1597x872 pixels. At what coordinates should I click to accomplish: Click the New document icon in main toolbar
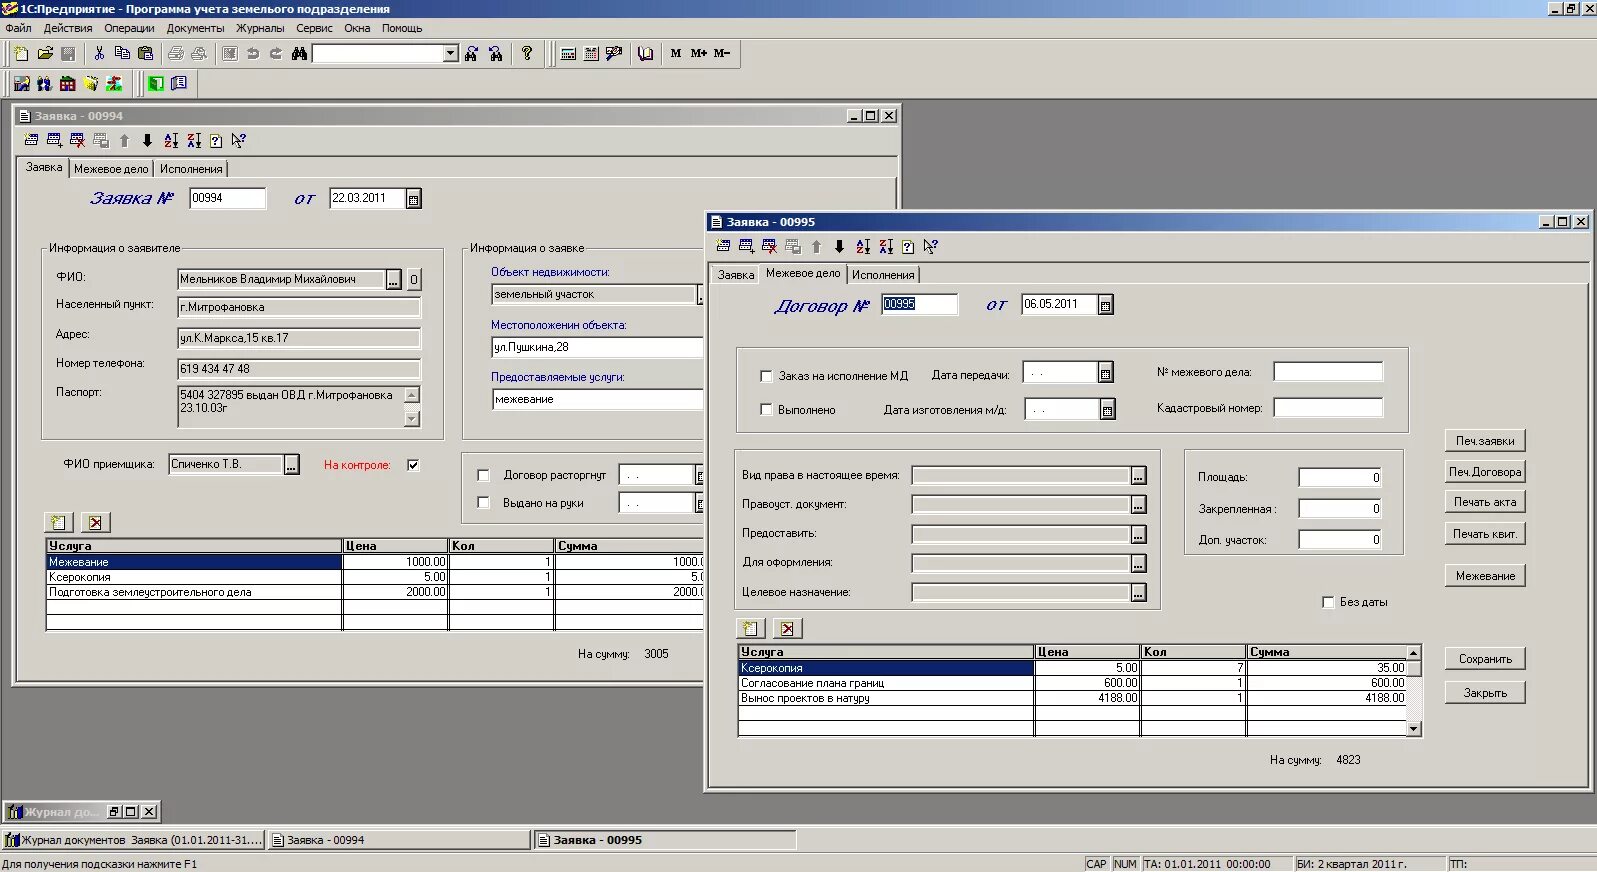21,54
